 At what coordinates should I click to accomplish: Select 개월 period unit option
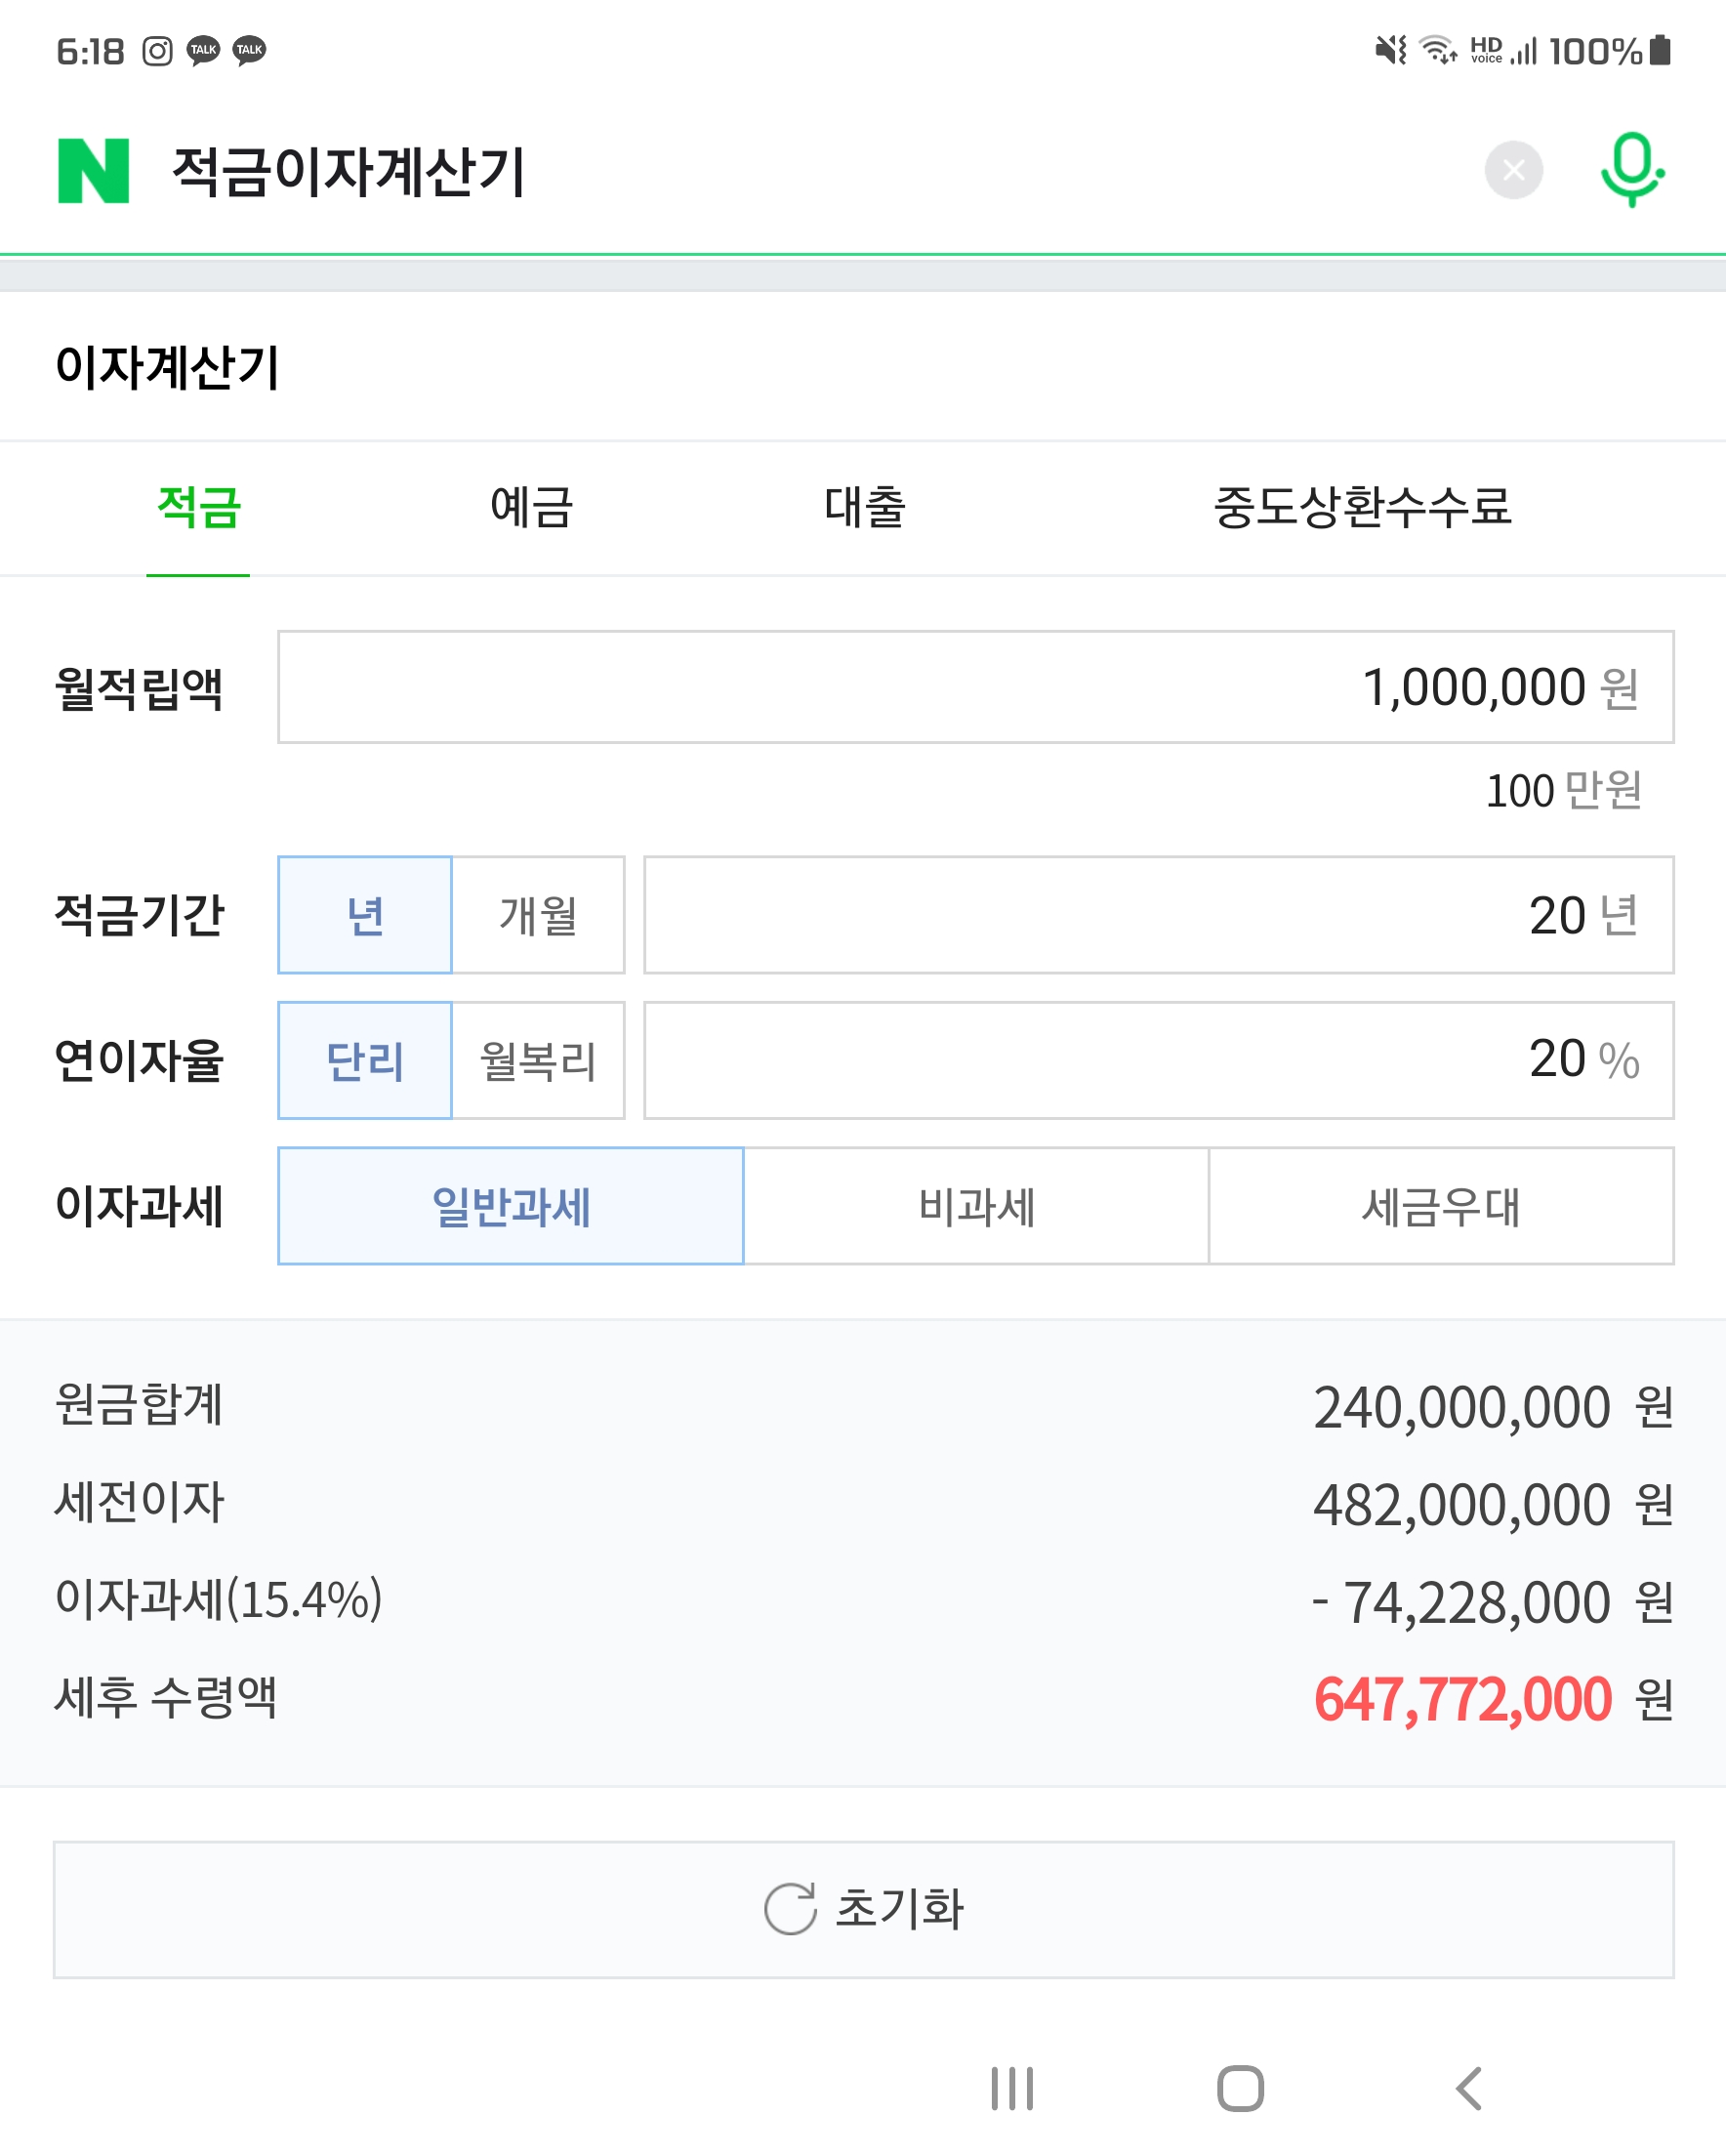coord(538,915)
